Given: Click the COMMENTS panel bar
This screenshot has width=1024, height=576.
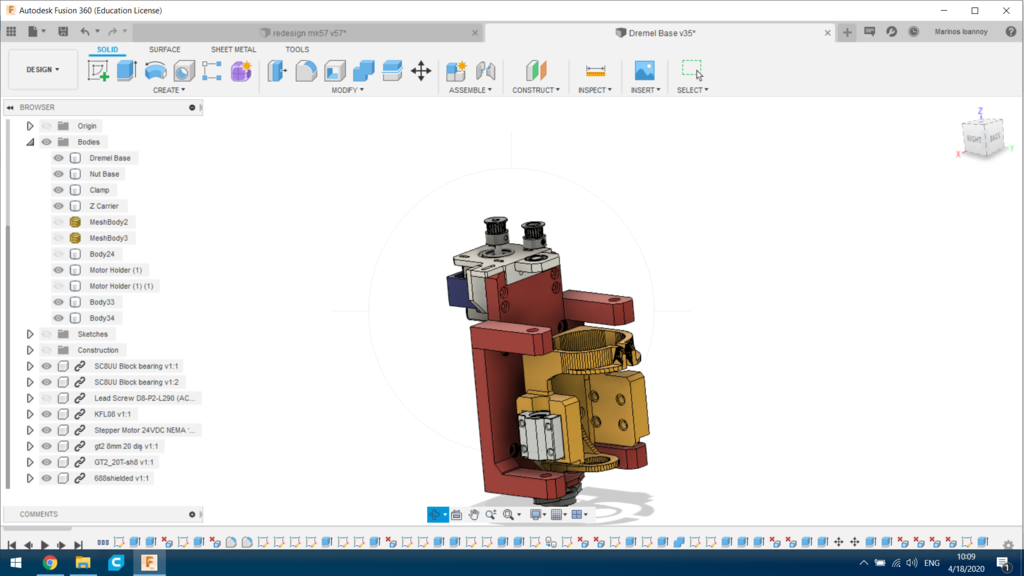Looking at the screenshot, I should [x=100, y=513].
